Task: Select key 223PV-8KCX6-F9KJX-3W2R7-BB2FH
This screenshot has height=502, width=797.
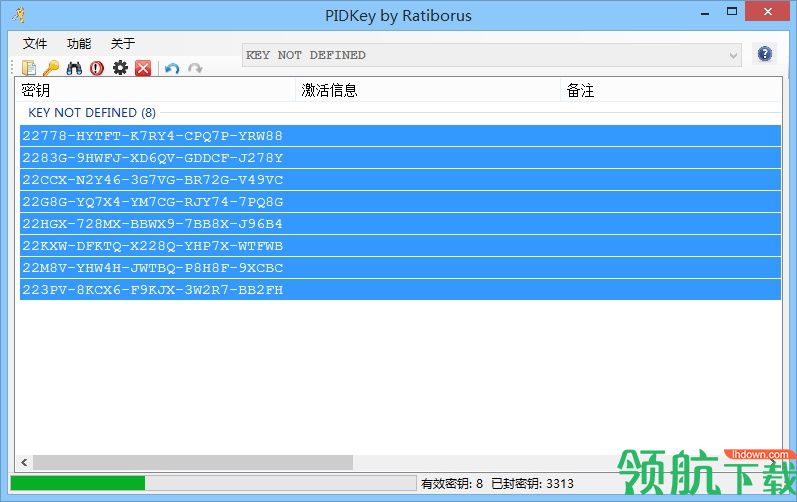Action: tap(401, 290)
